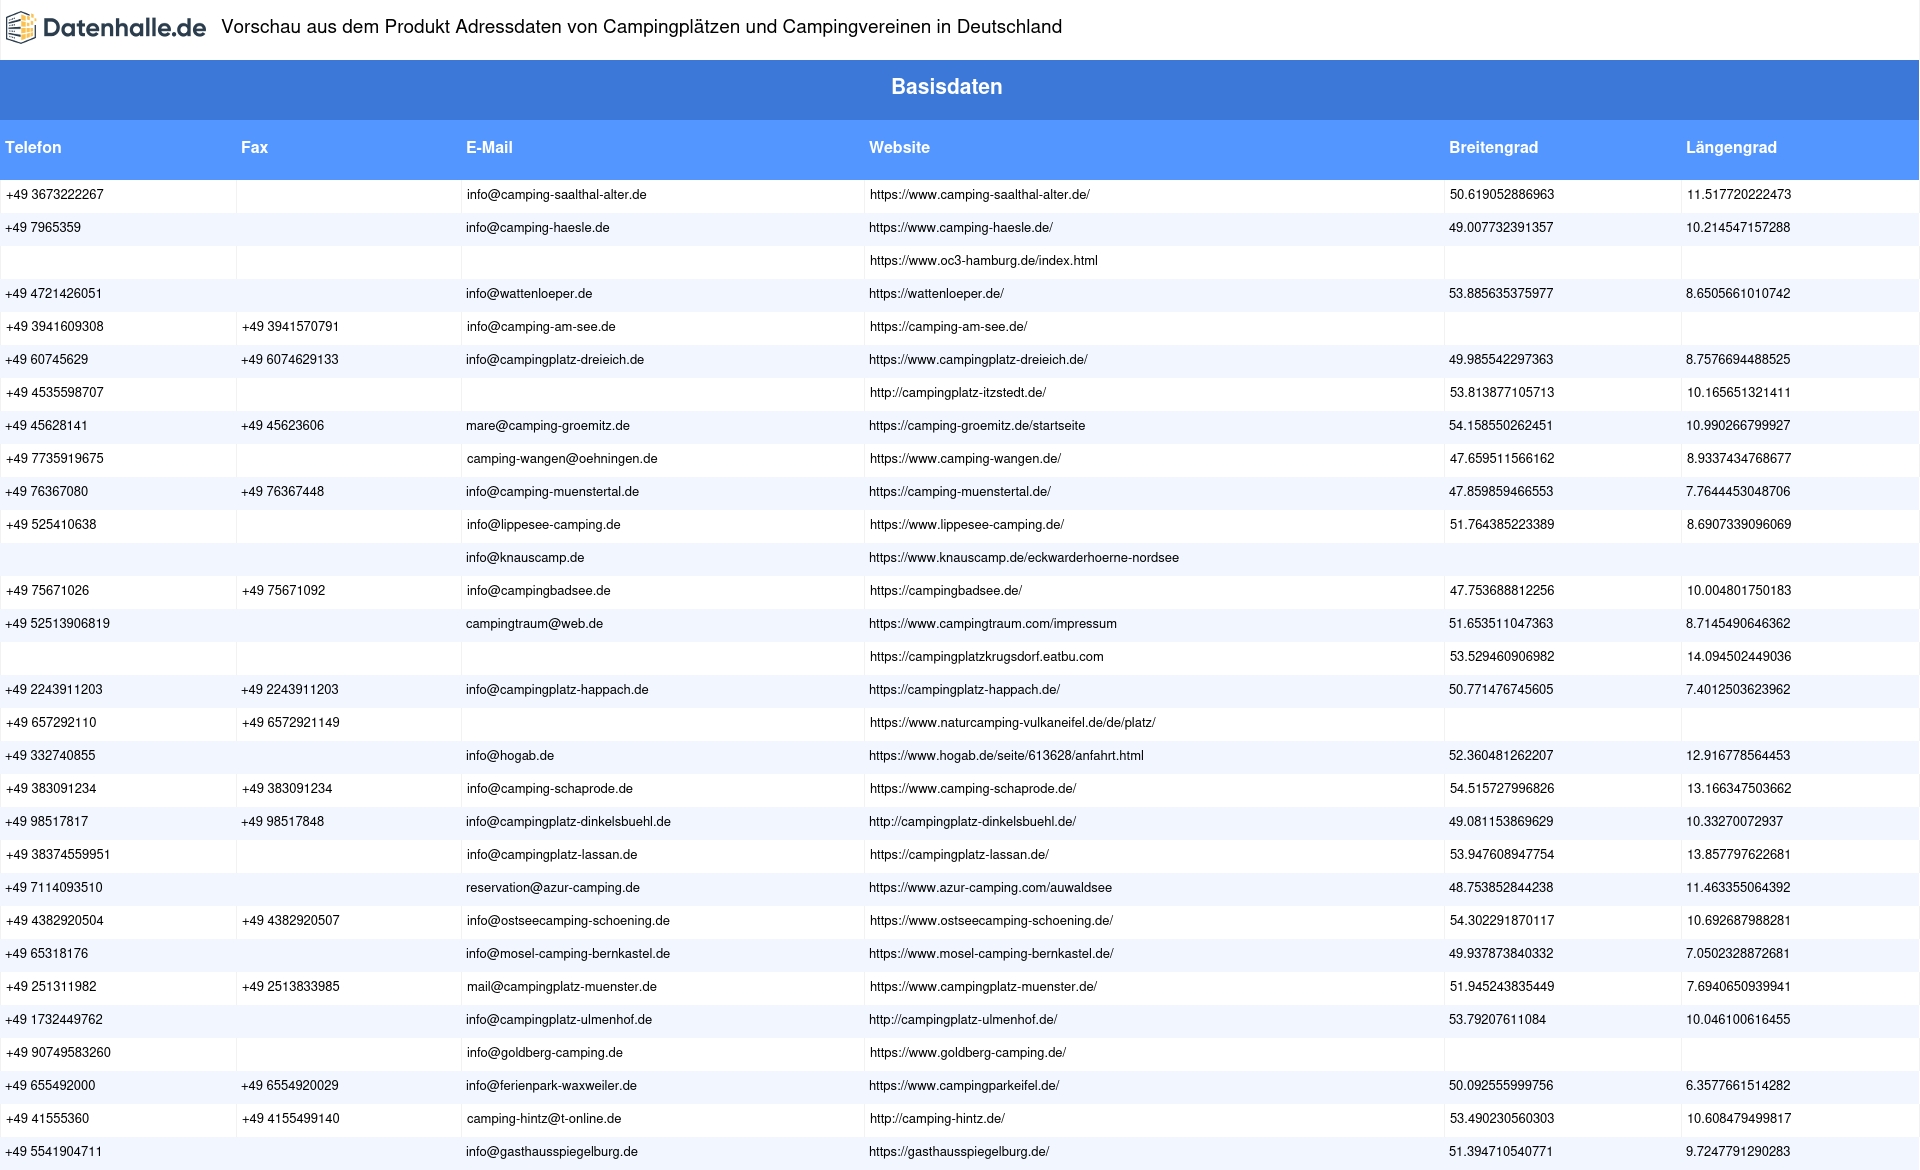Open https://www.campingparkeifel.de/ link
Viewport: 1920px width, 1170px height.
[964, 1086]
